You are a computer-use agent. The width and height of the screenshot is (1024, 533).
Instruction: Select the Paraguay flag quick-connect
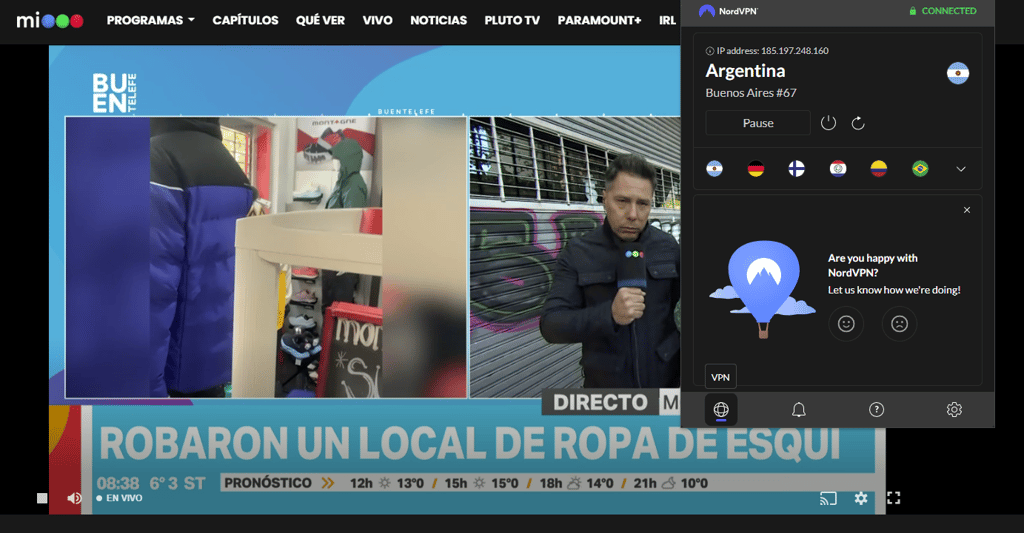tap(838, 169)
